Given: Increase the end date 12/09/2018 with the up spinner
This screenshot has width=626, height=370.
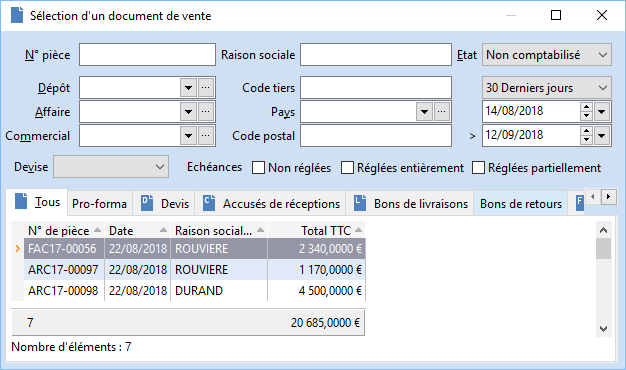Looking at the screenshot, I should pyautogui.click(x=586, y=131).
